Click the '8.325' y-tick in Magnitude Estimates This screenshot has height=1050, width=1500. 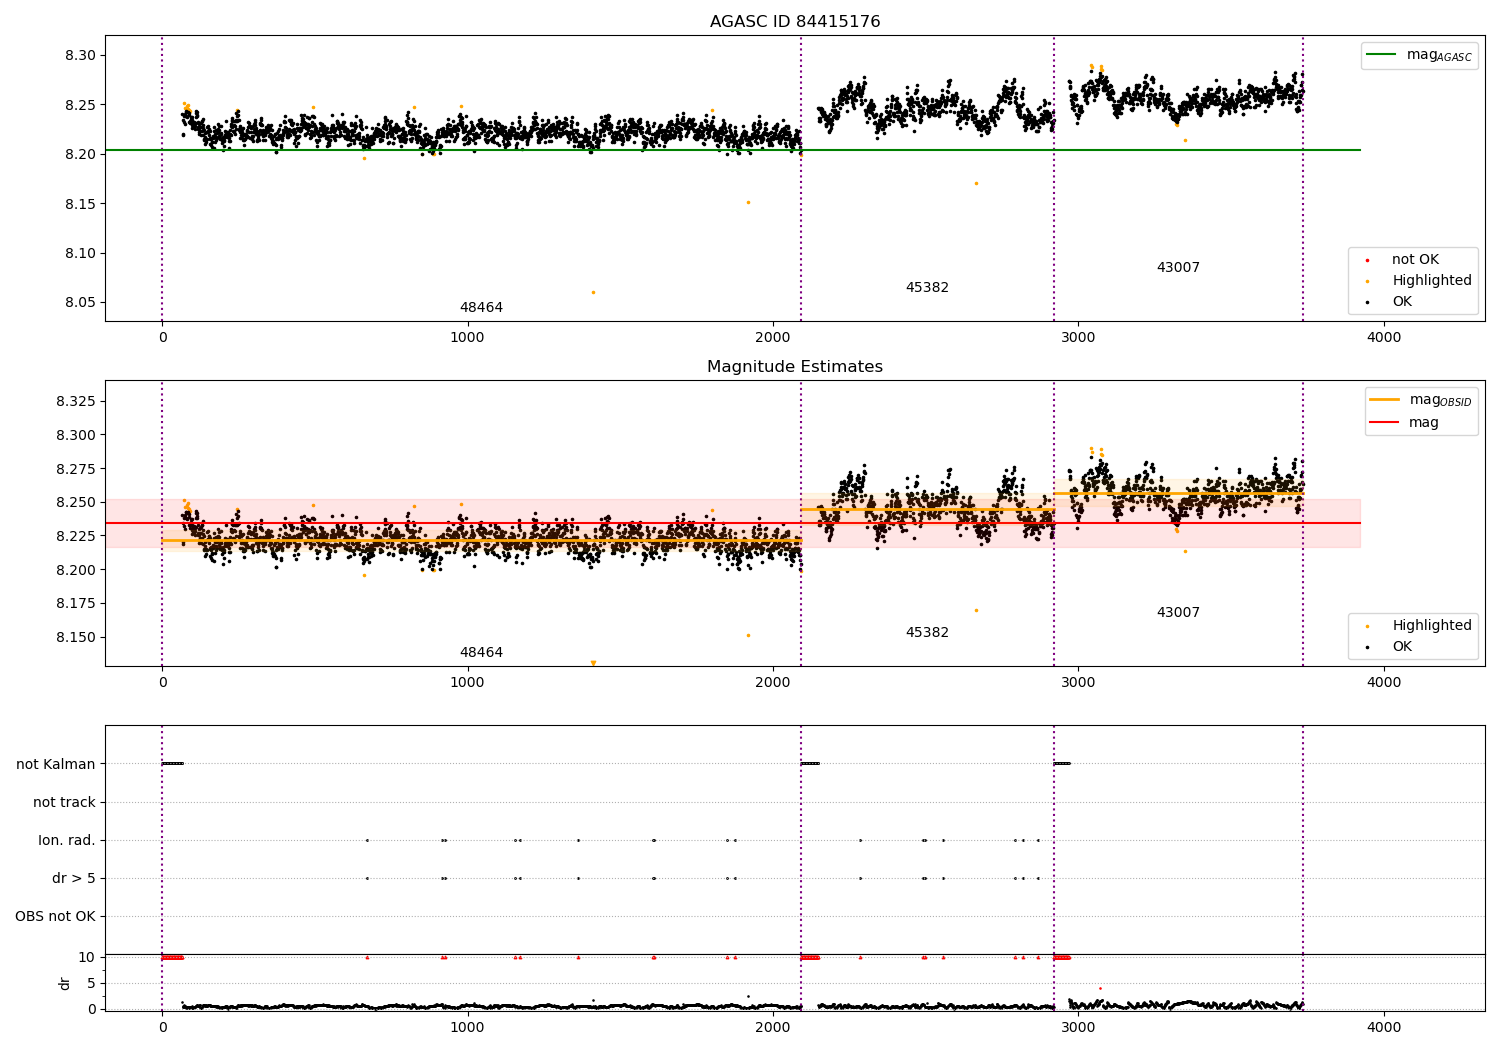point(76,401)
